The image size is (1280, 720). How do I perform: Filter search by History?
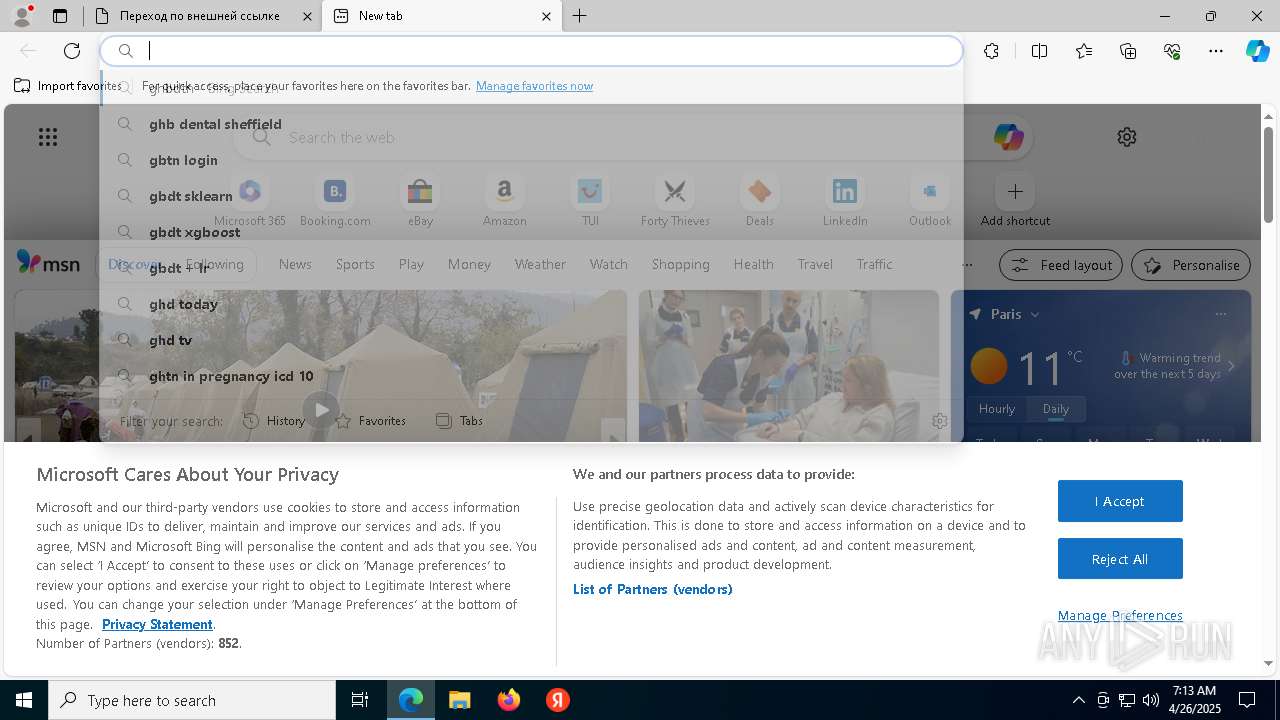(274, 421)
